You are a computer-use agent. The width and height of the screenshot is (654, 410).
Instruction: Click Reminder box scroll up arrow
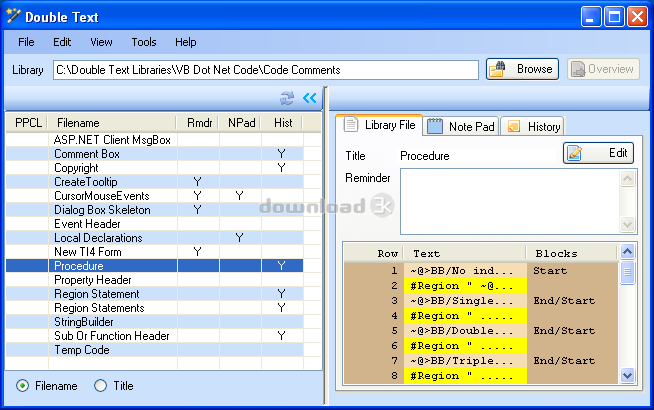(x=627, y=179)
